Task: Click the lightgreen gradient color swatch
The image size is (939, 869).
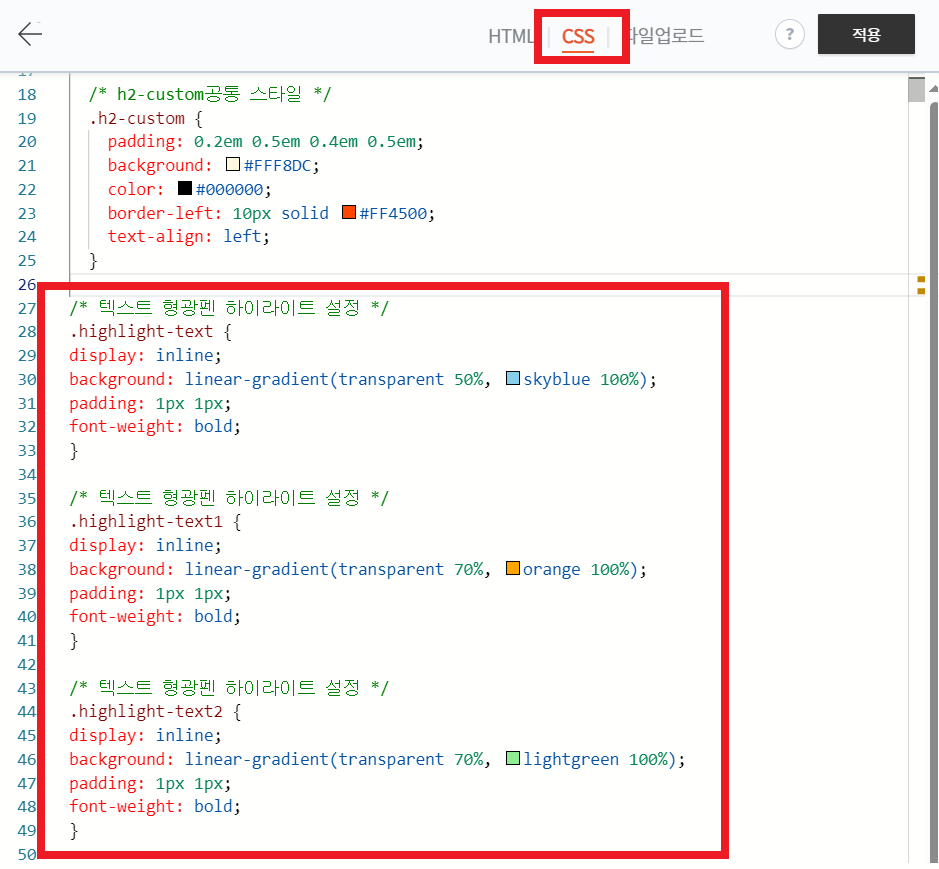Action: coord(512,758)
